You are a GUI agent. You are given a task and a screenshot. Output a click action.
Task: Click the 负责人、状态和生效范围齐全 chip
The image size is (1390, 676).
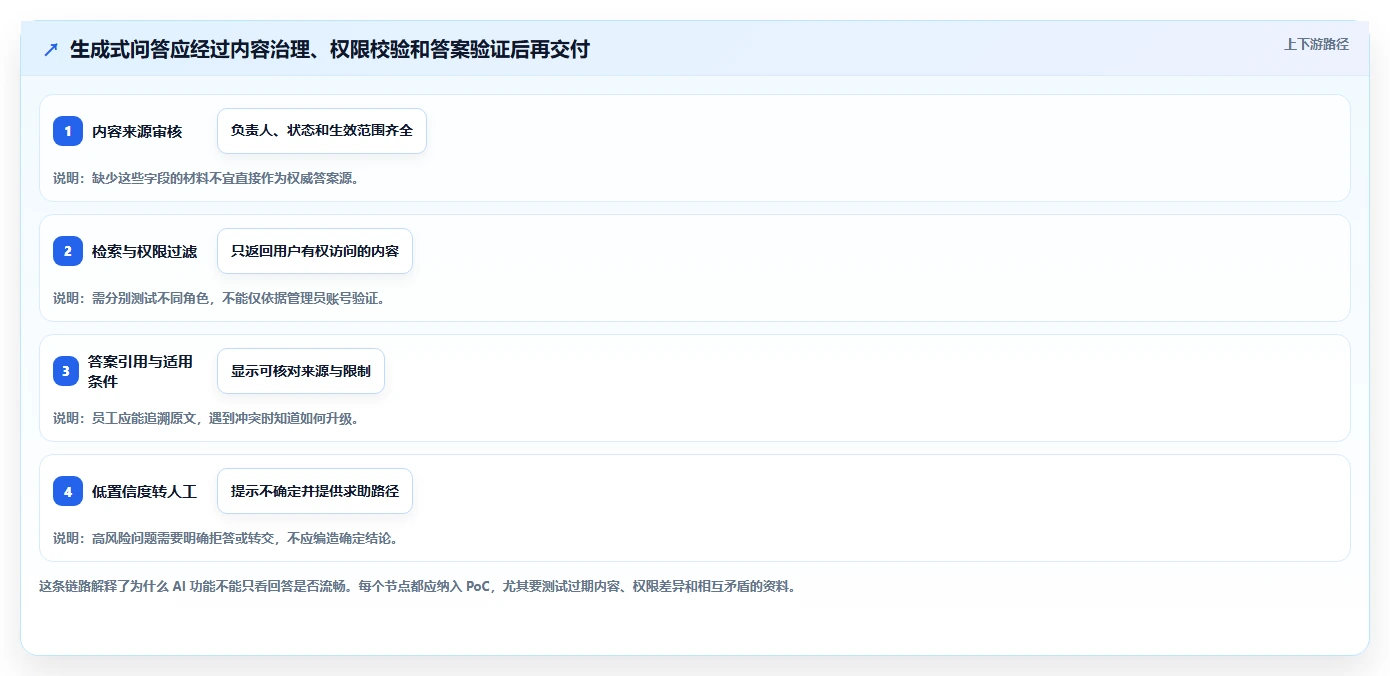[322, 131]
